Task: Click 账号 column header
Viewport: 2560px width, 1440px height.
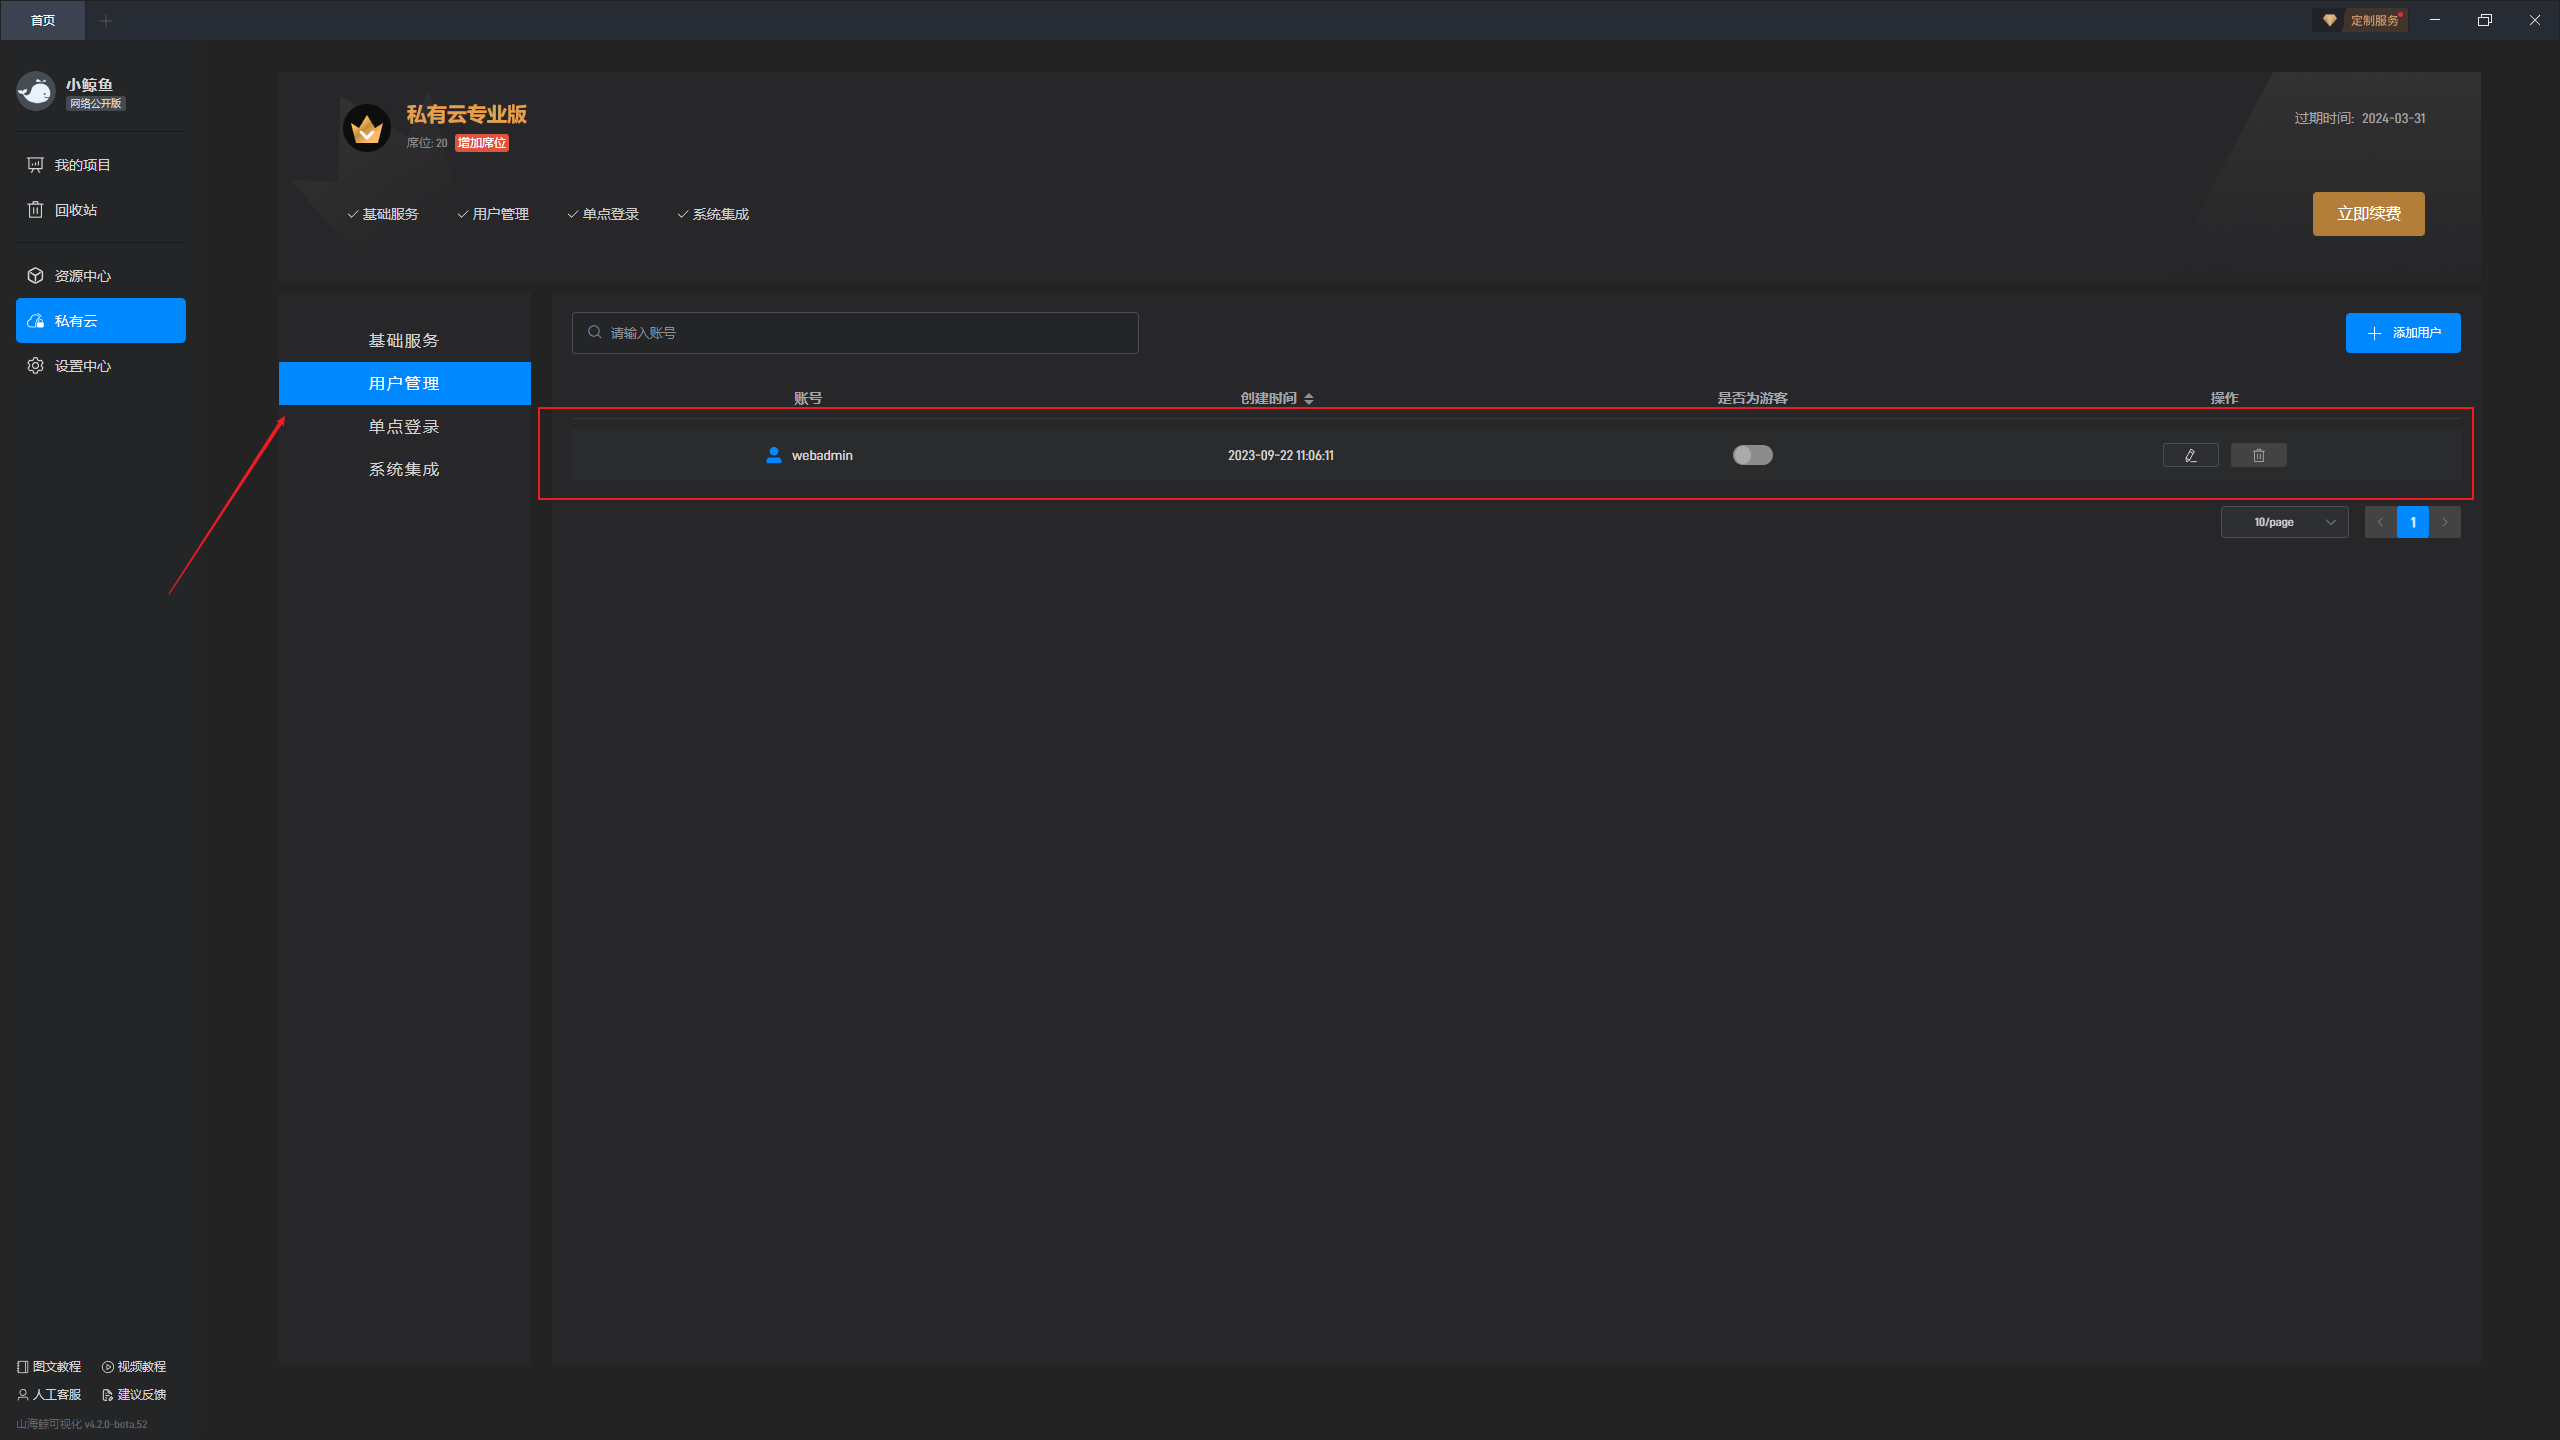Action: pos(808,398)
